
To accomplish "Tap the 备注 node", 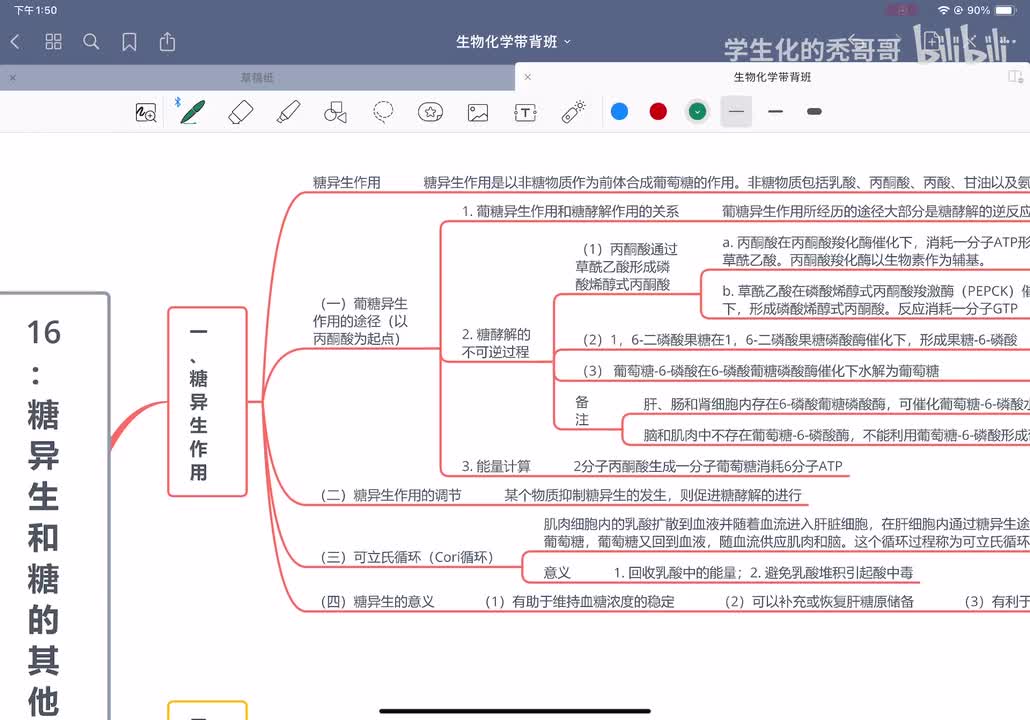I will pyautogui.click(x=582, y=411).
